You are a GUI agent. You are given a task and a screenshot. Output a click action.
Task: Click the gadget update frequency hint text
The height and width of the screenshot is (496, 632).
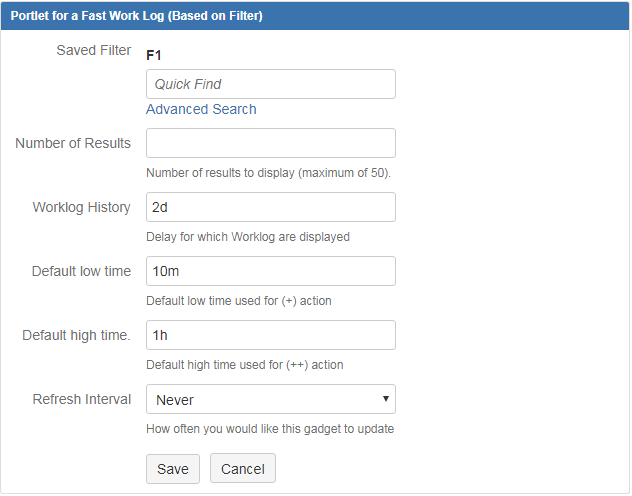pos(270,429)
